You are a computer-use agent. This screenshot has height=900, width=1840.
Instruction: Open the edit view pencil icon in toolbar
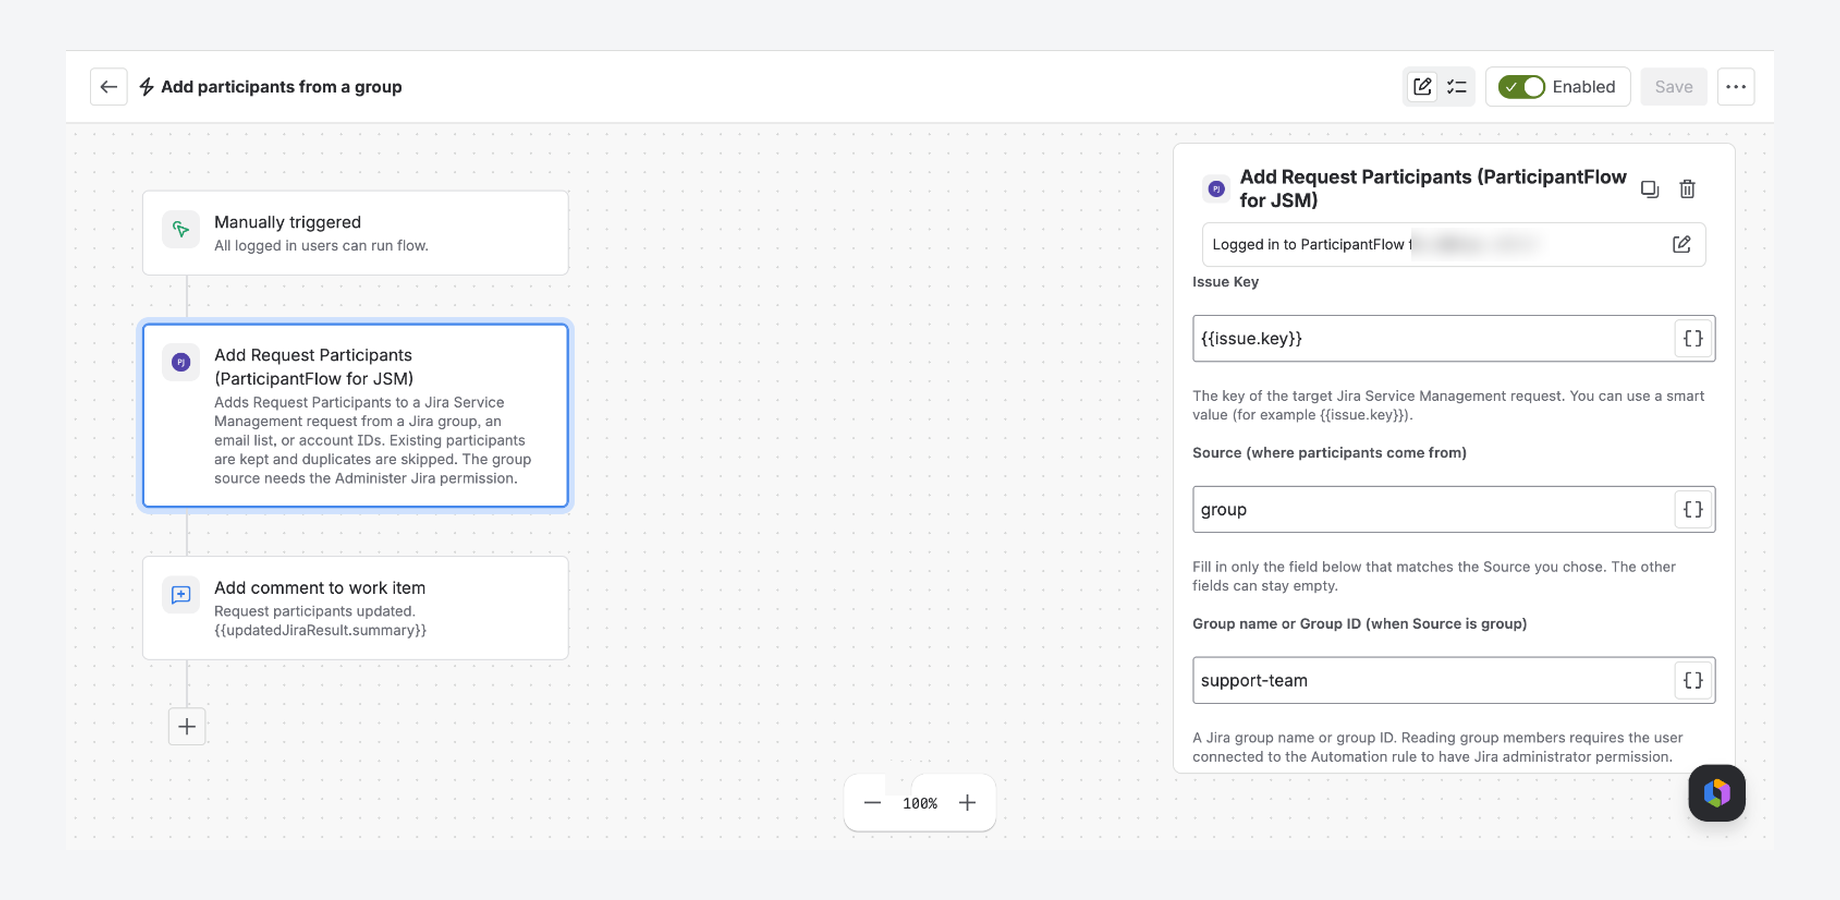[1422, 87]
